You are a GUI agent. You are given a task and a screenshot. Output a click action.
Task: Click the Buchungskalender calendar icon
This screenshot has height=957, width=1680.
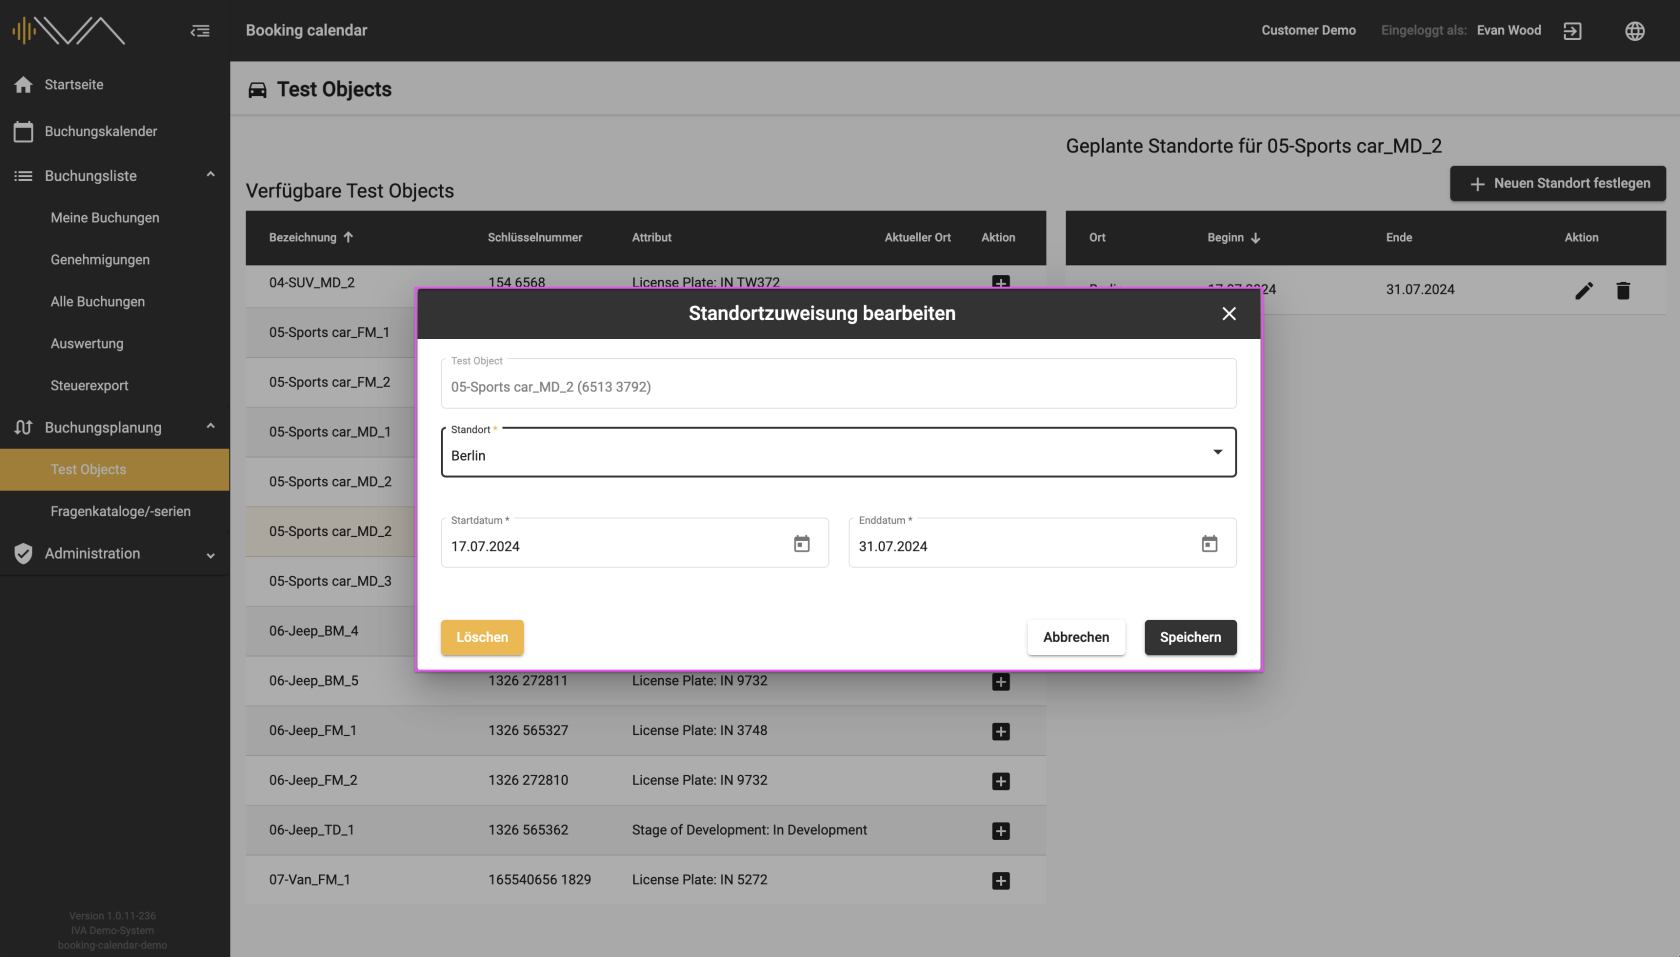pyautogui.click(x=24, y=131)
